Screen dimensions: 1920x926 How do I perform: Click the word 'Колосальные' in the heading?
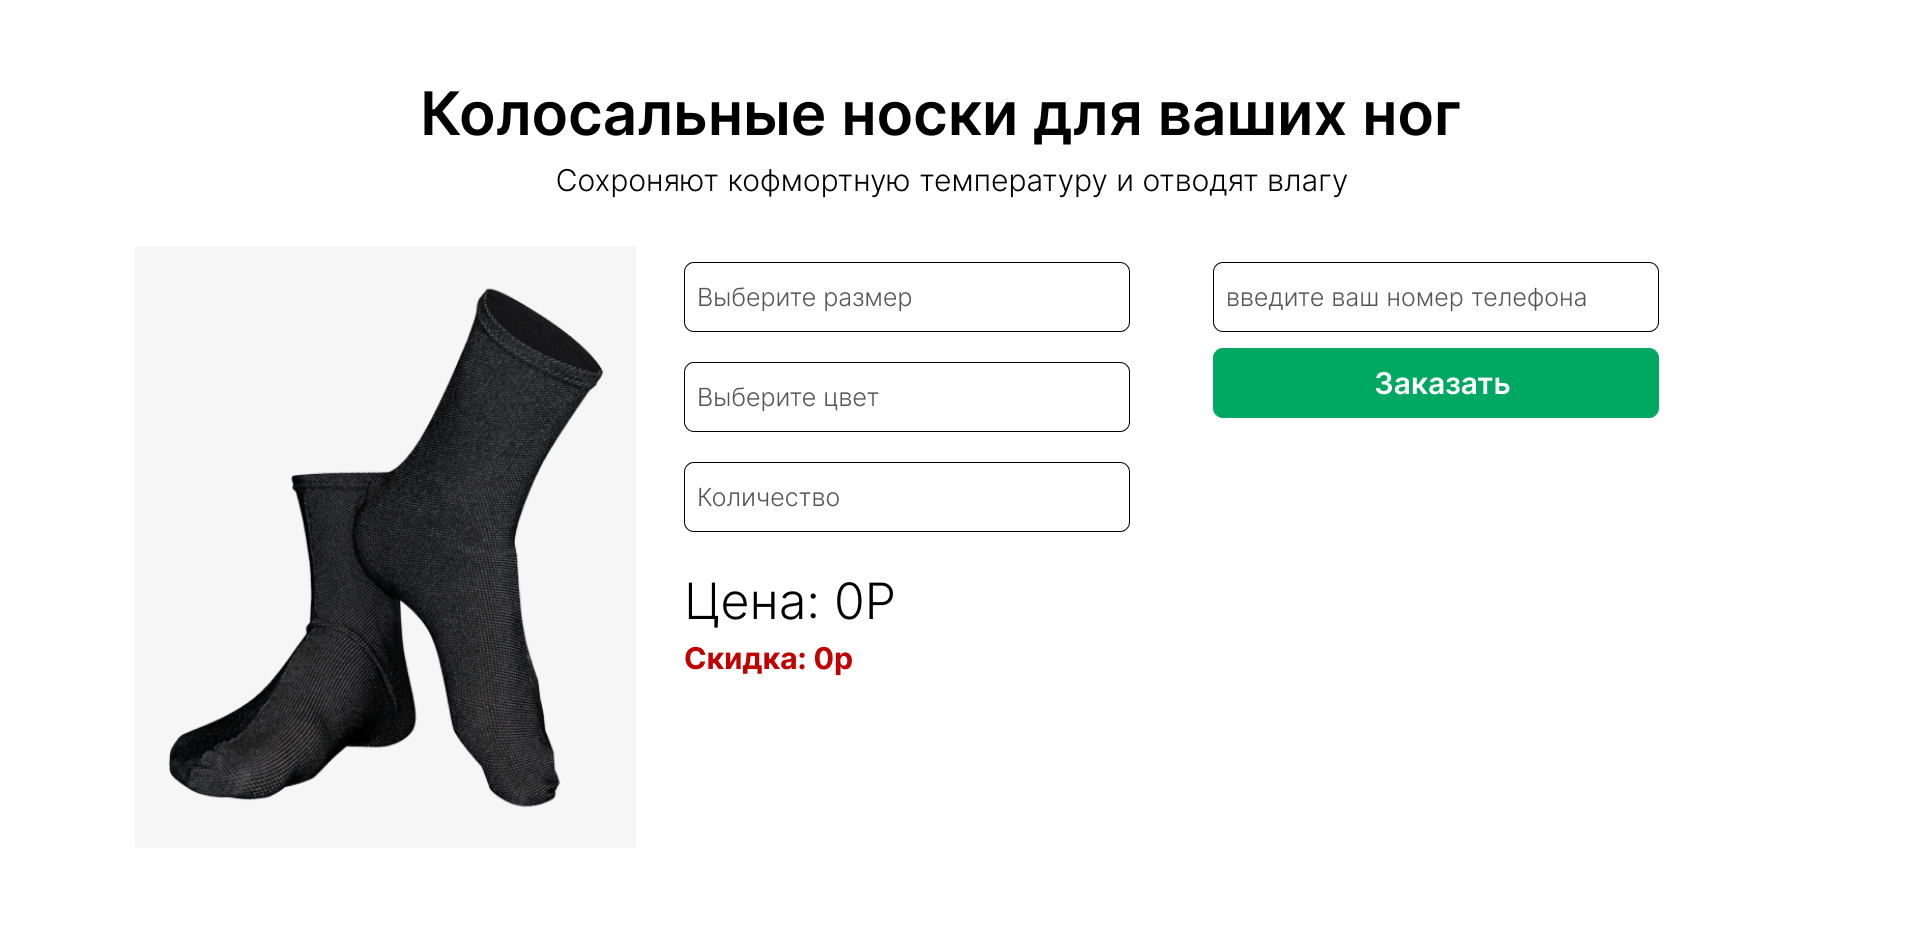[x=623, y=115]
